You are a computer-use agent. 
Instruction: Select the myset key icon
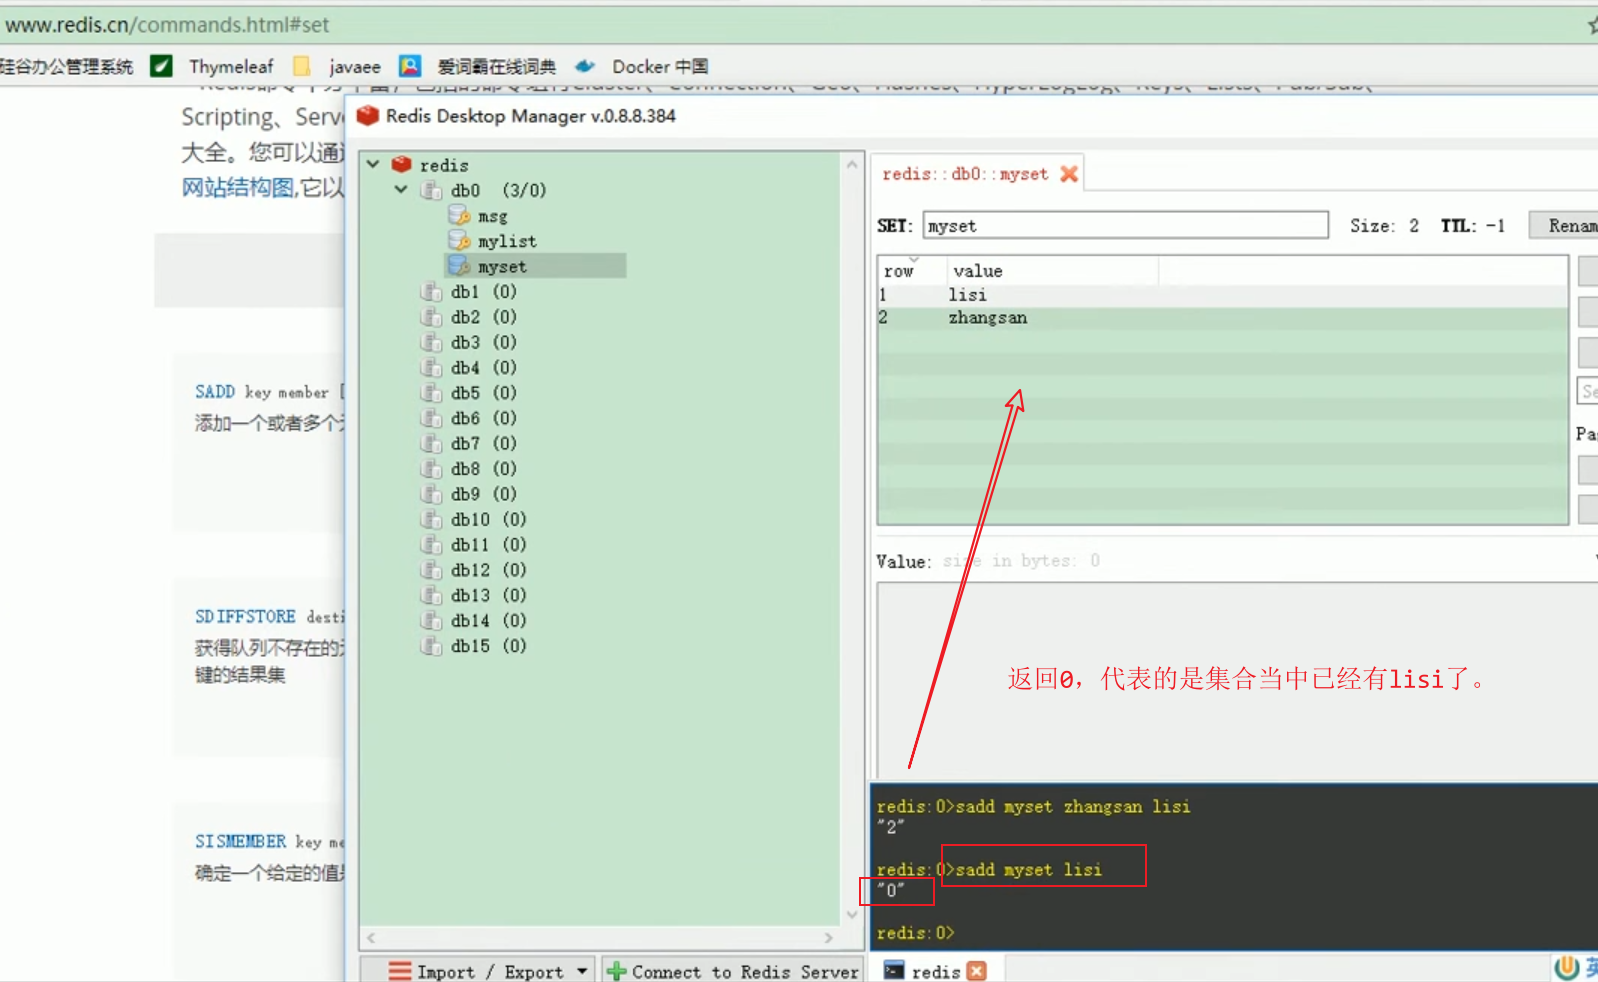459,266
